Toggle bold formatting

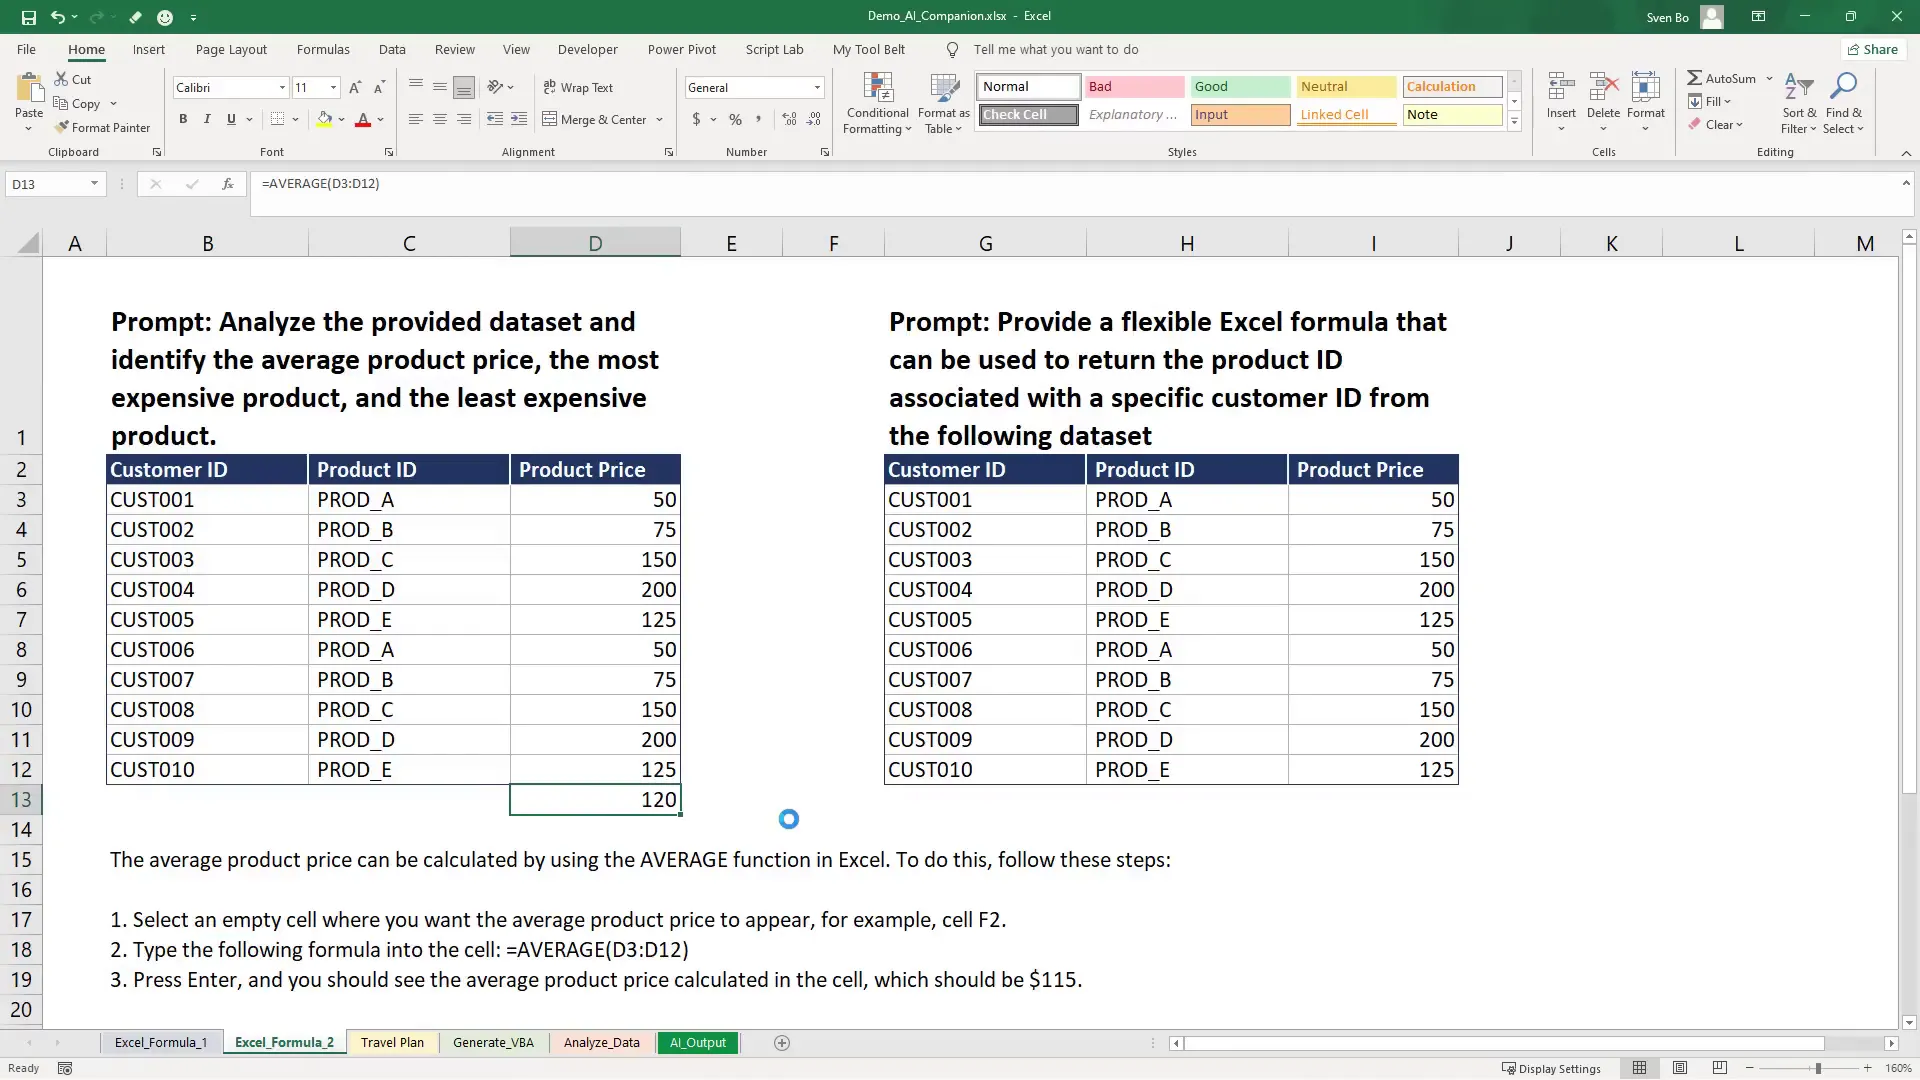click(183, 119)
